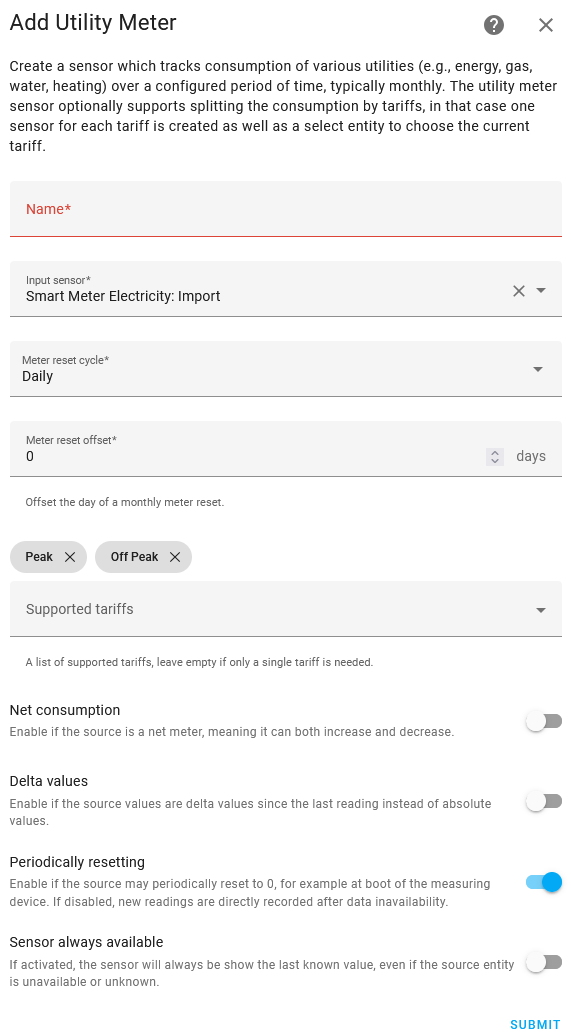This screenshot has height=1034, width=571.
Task: Open the help question mark icon
Action: [x=493, y=25]
